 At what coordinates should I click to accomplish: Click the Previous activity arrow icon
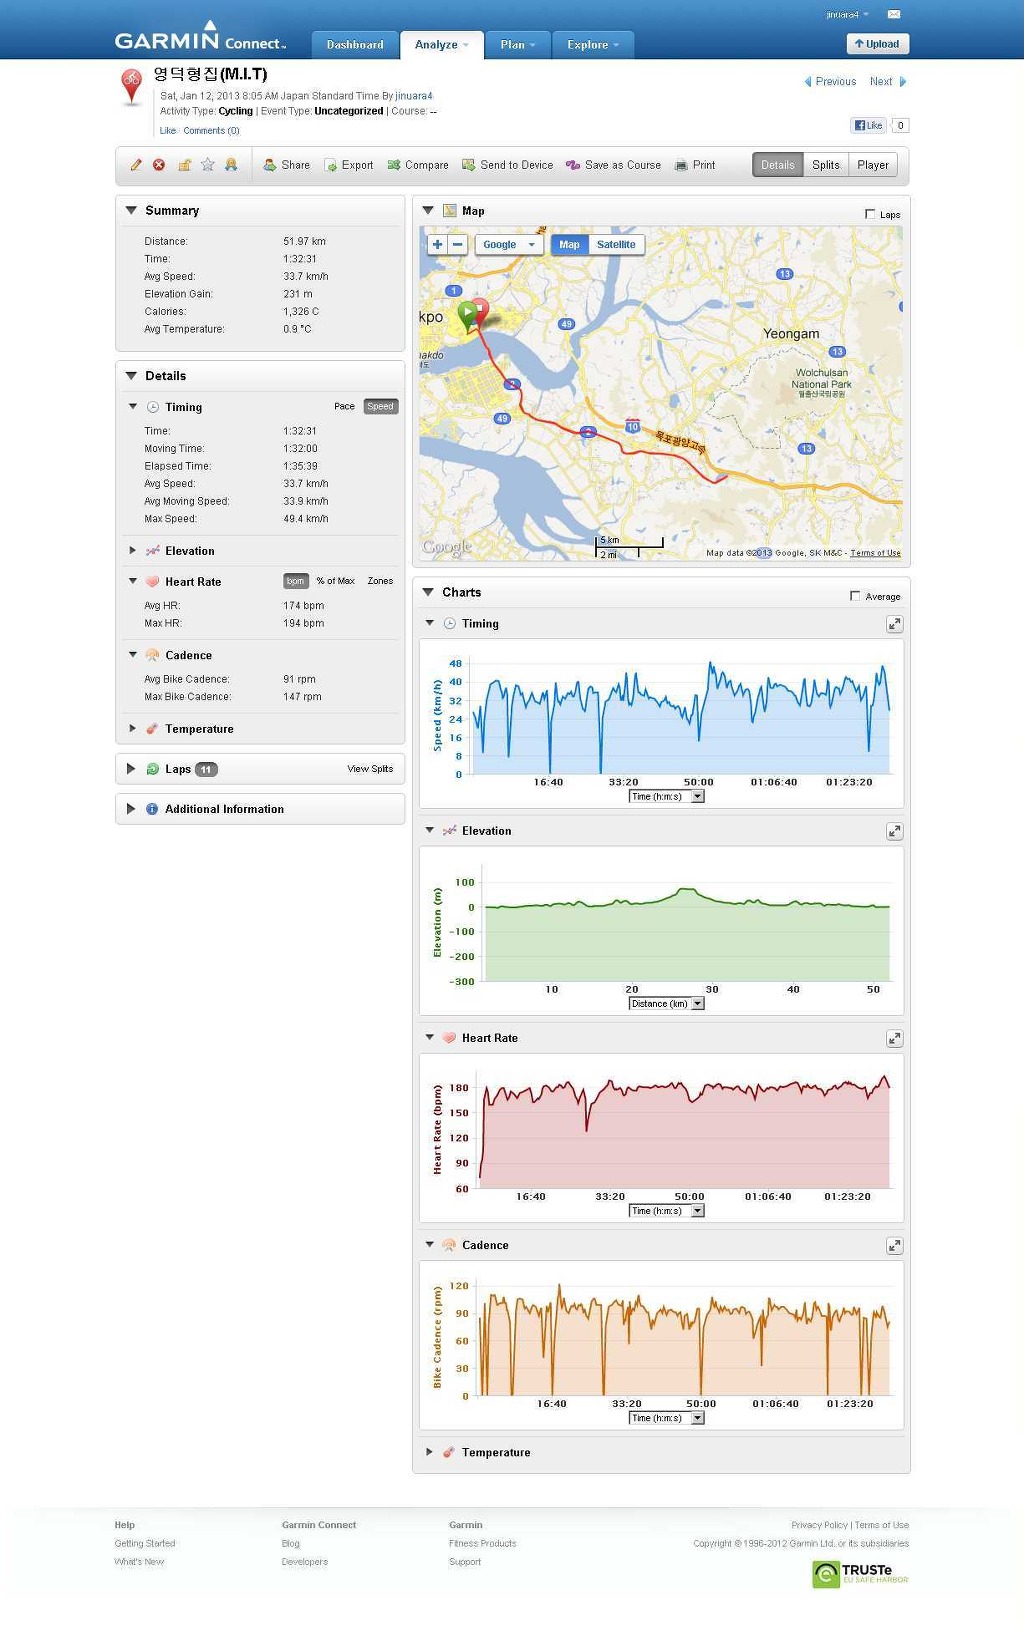[808, 82]
